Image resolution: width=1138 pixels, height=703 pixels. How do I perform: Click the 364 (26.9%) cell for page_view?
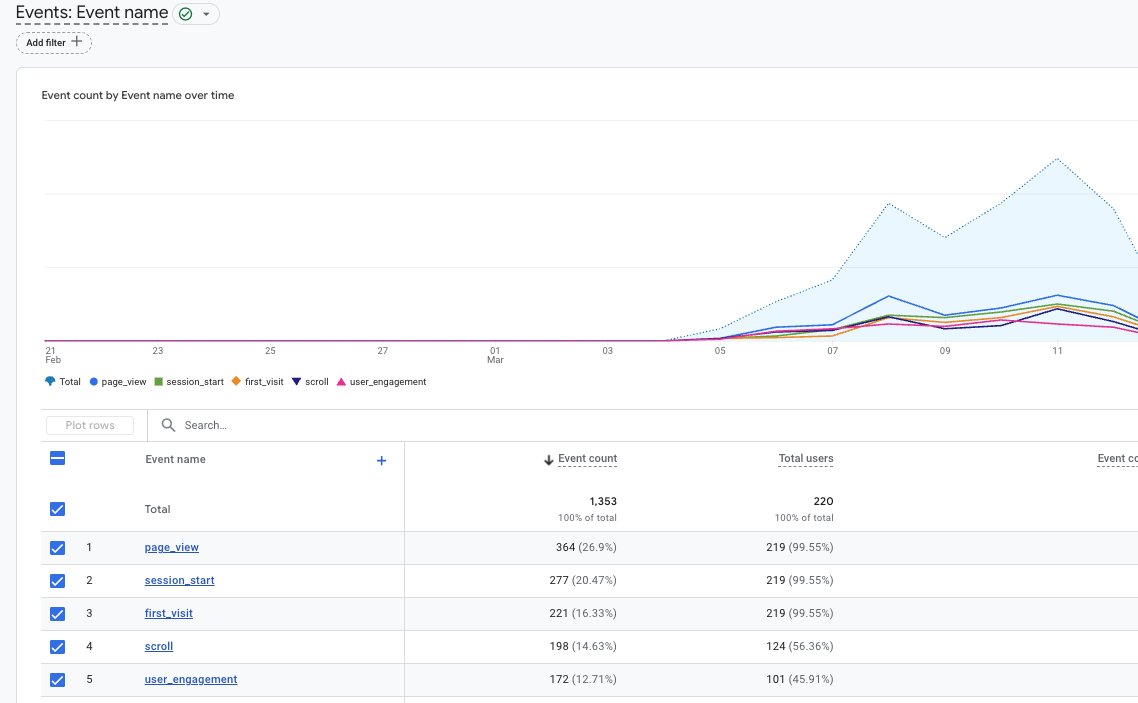pyautogui.click(x=586, y=547)
